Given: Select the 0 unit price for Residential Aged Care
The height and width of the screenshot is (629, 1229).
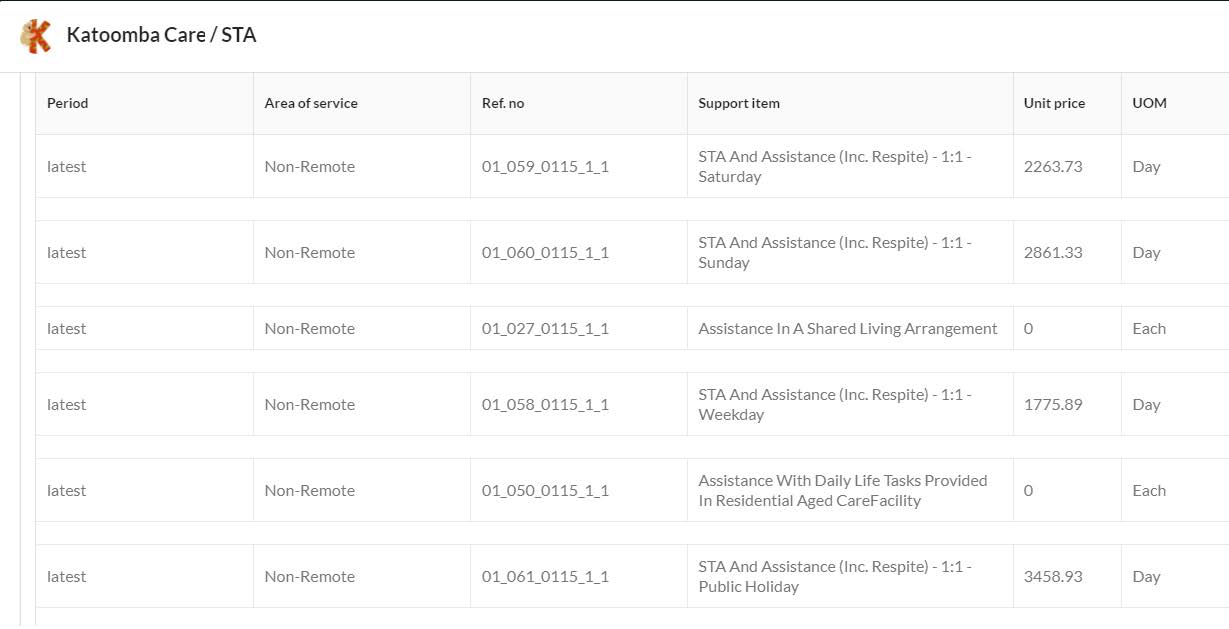Looking at the screenshot, I should point(1029,491).
